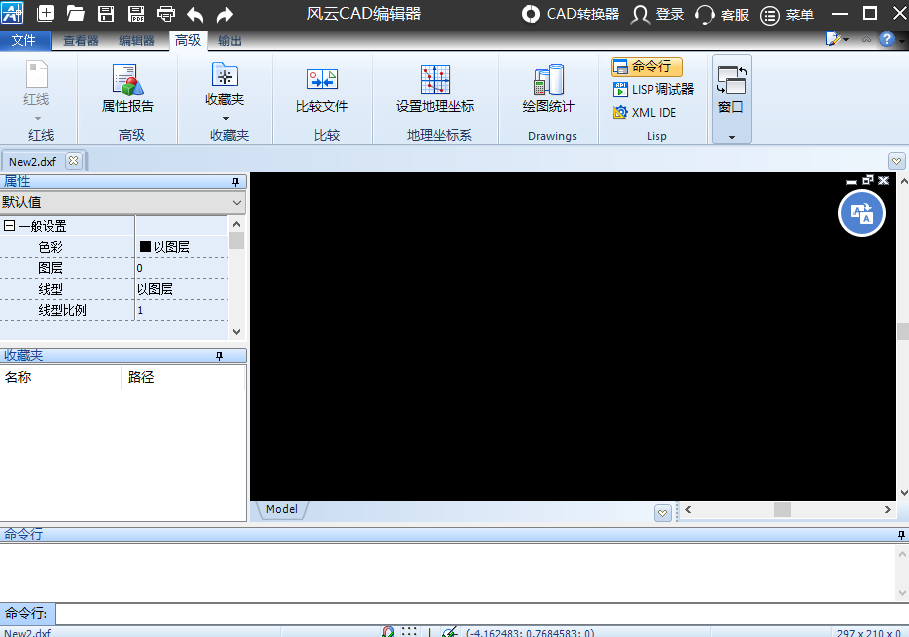Open help with the question mark icon

(887, 39)
